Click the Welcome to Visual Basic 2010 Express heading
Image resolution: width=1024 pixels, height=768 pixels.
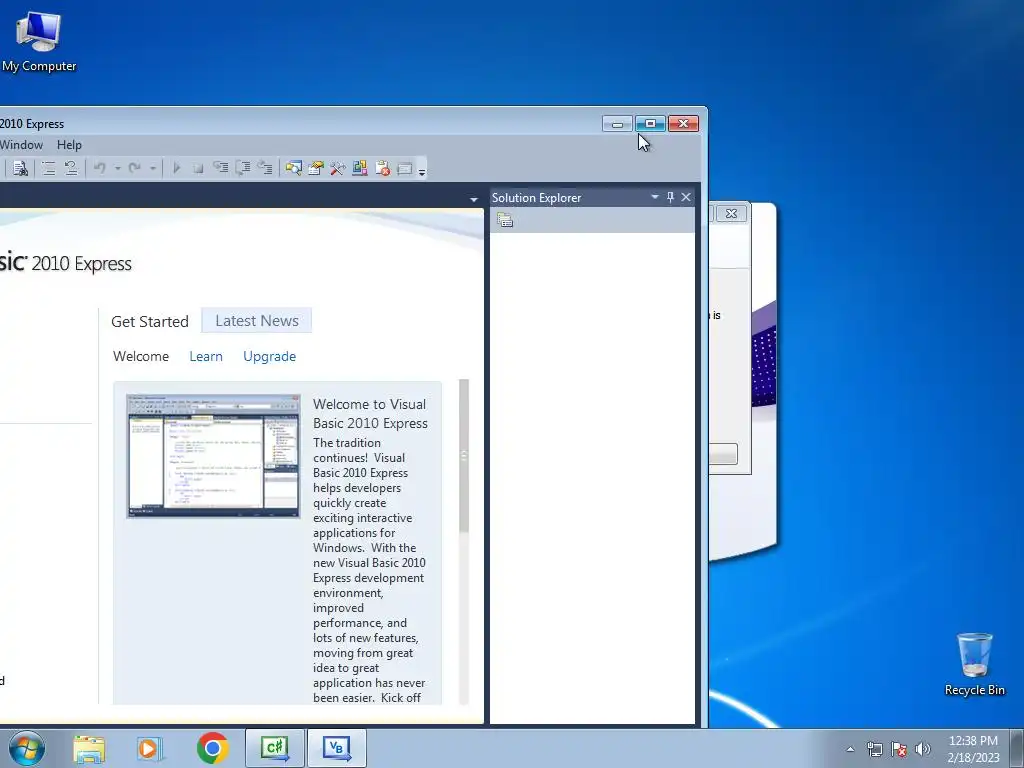pos(370,413)
